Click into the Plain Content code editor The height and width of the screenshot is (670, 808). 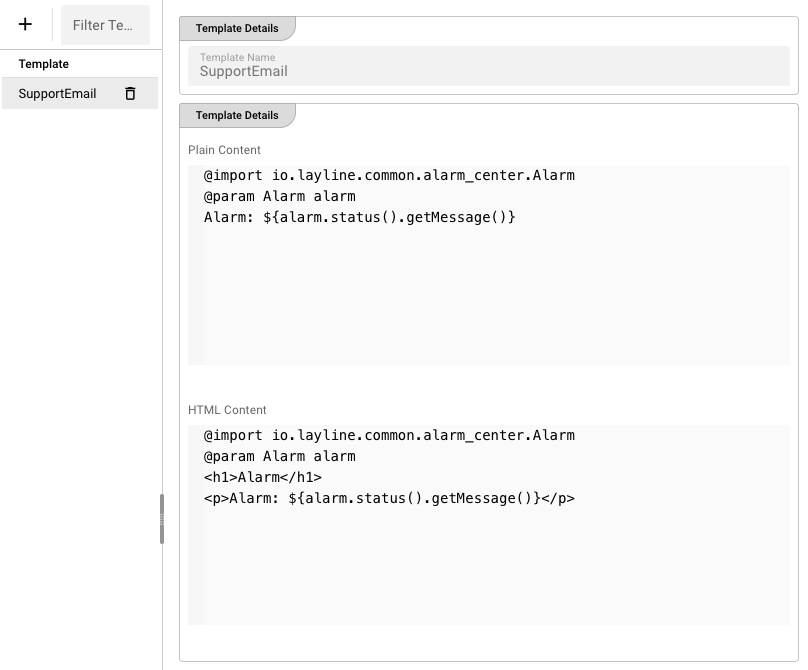pos(489,265)
